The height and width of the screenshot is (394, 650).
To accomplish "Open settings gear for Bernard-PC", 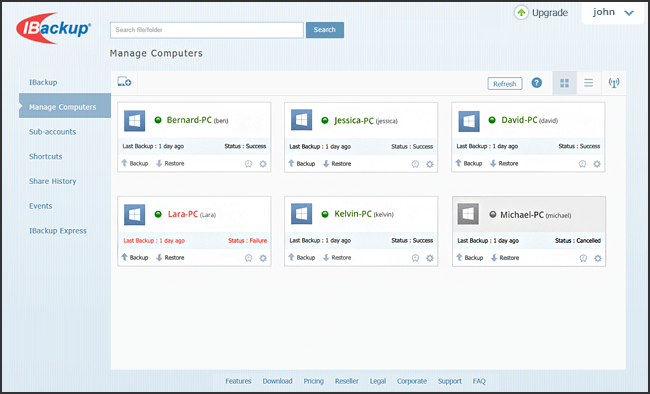I will point(263,164).
